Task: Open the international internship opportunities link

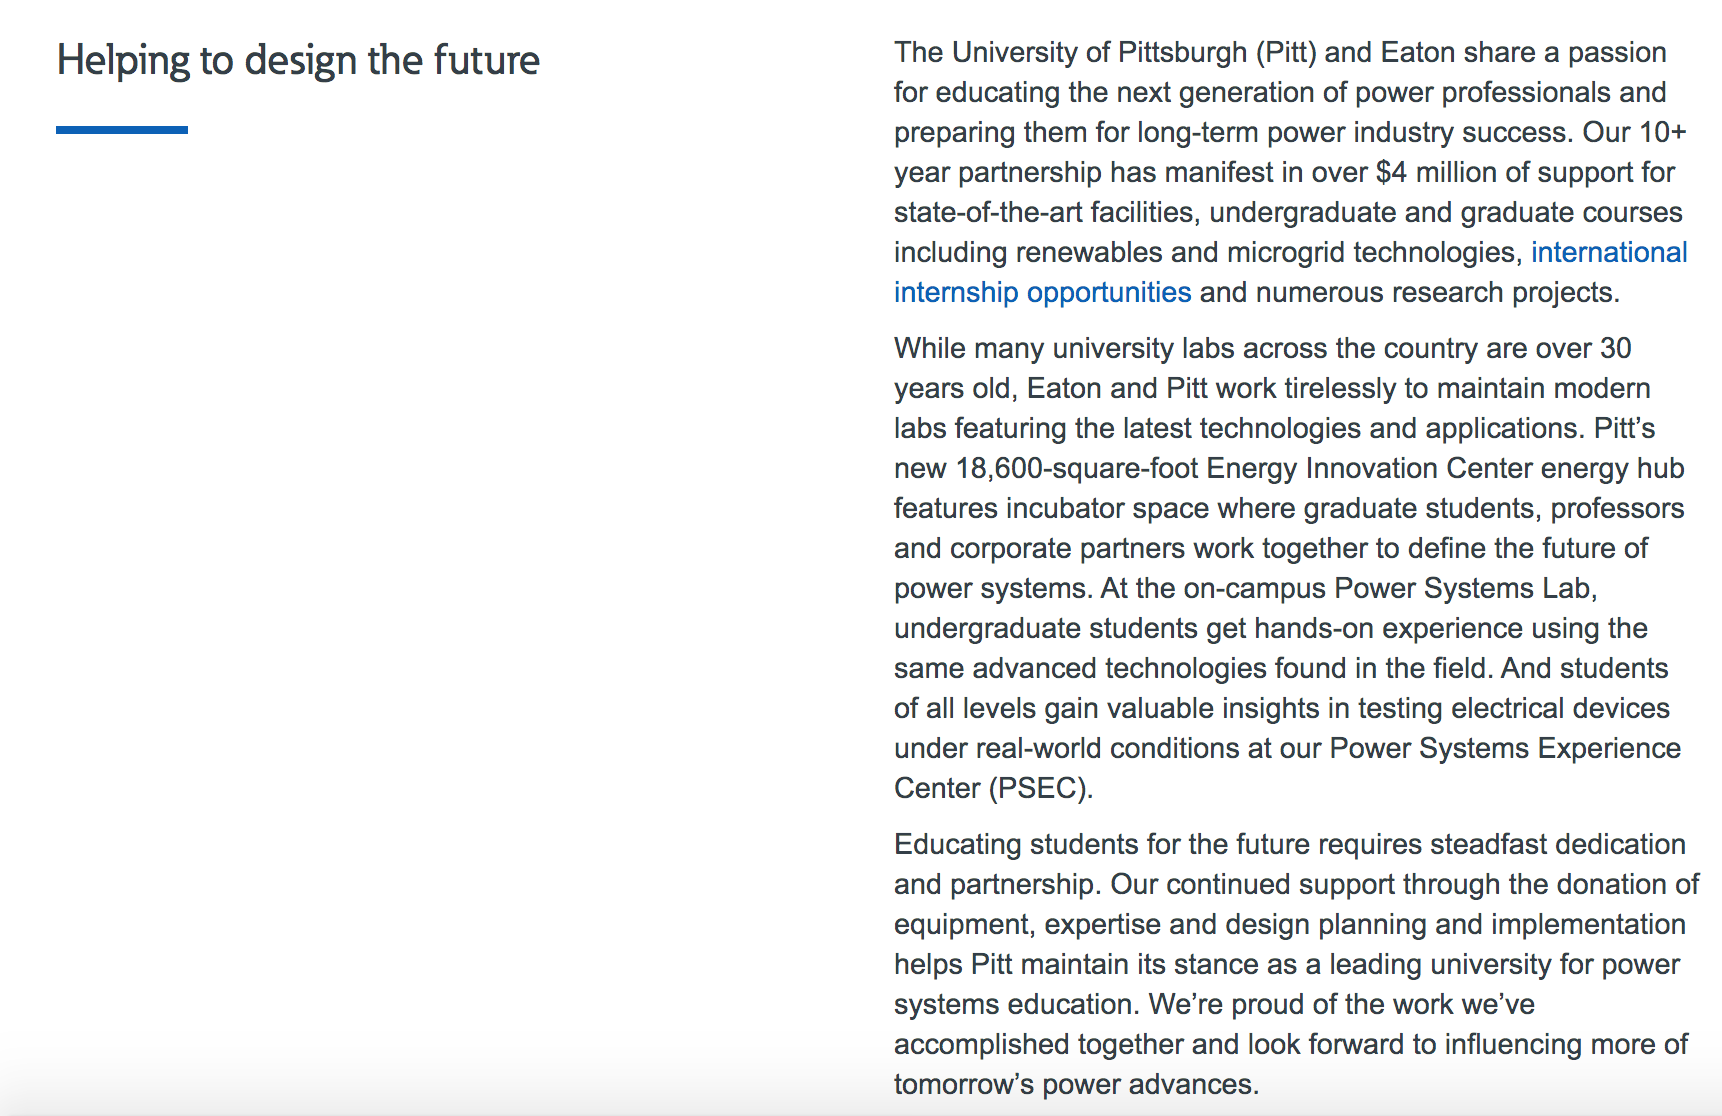Action: (x=1042, y=292)
